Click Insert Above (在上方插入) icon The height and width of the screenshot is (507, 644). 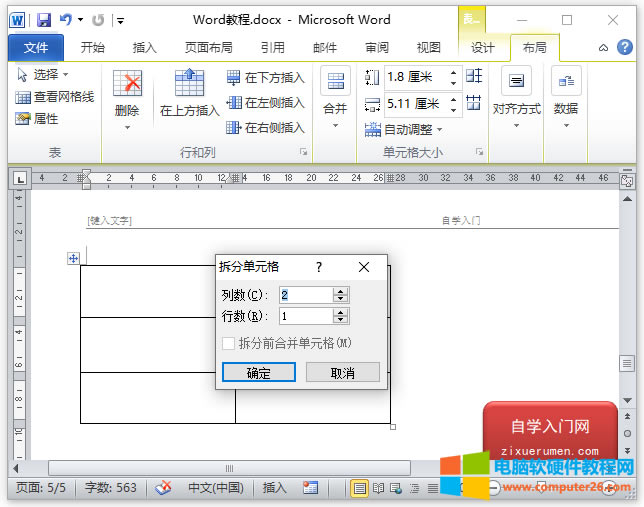point(189,83)
